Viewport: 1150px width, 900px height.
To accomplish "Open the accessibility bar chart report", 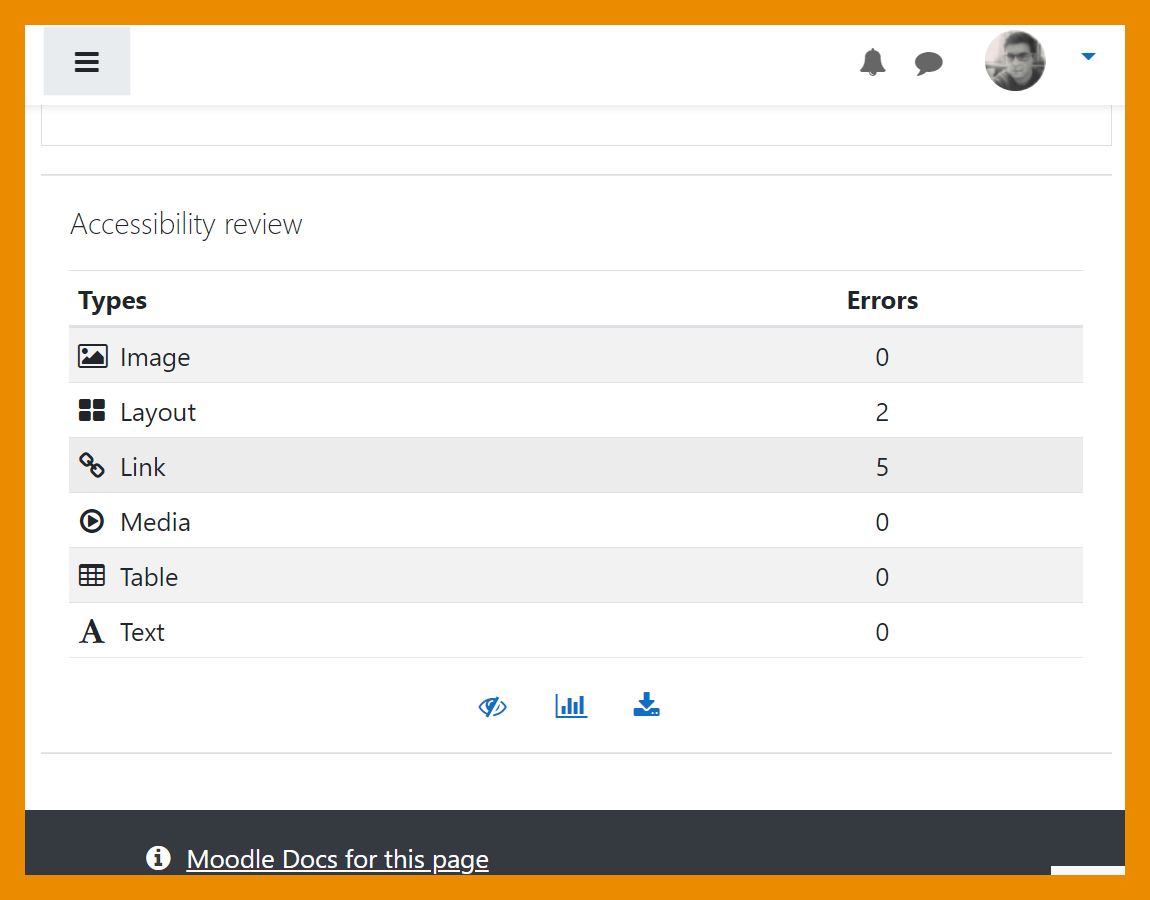I will click(x=571, y=706).
